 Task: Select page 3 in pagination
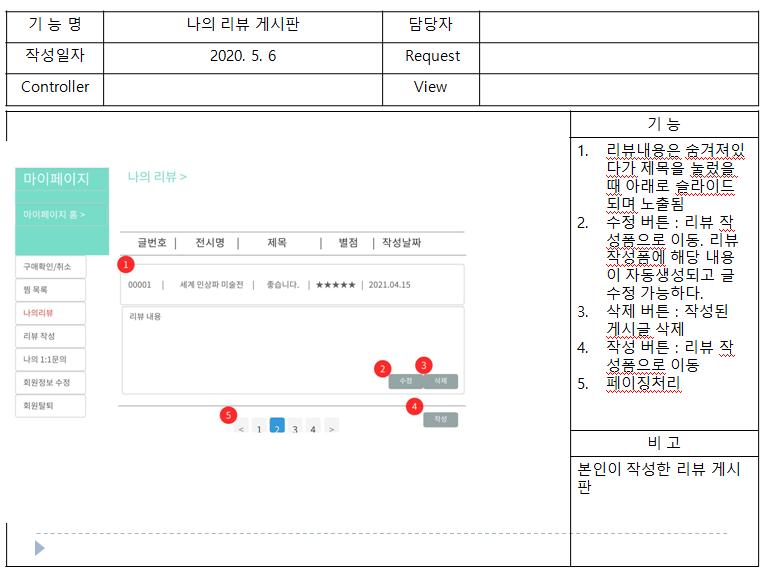[x=295, y=429]
